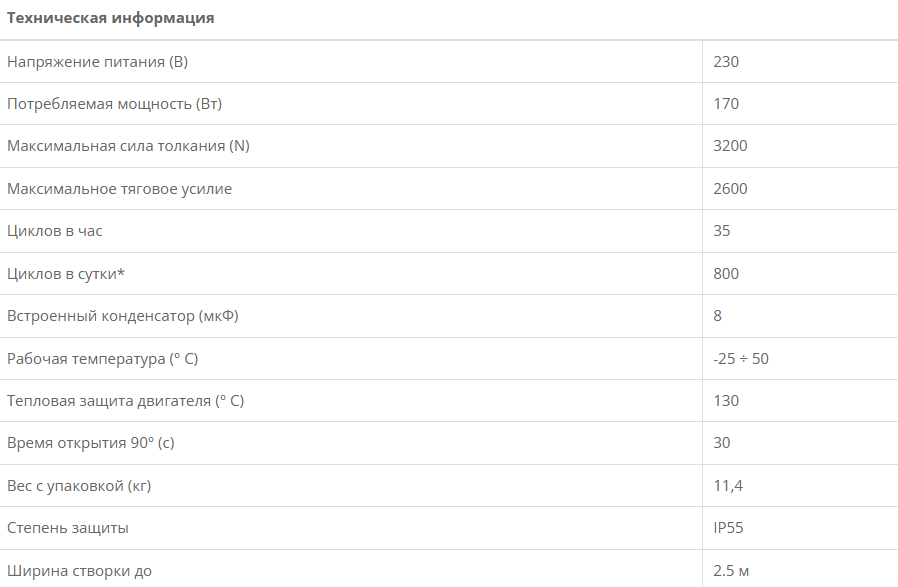This screenshot has width=898, height=587.
Task: Select the power value 170
Action: [x=726, y=104]
